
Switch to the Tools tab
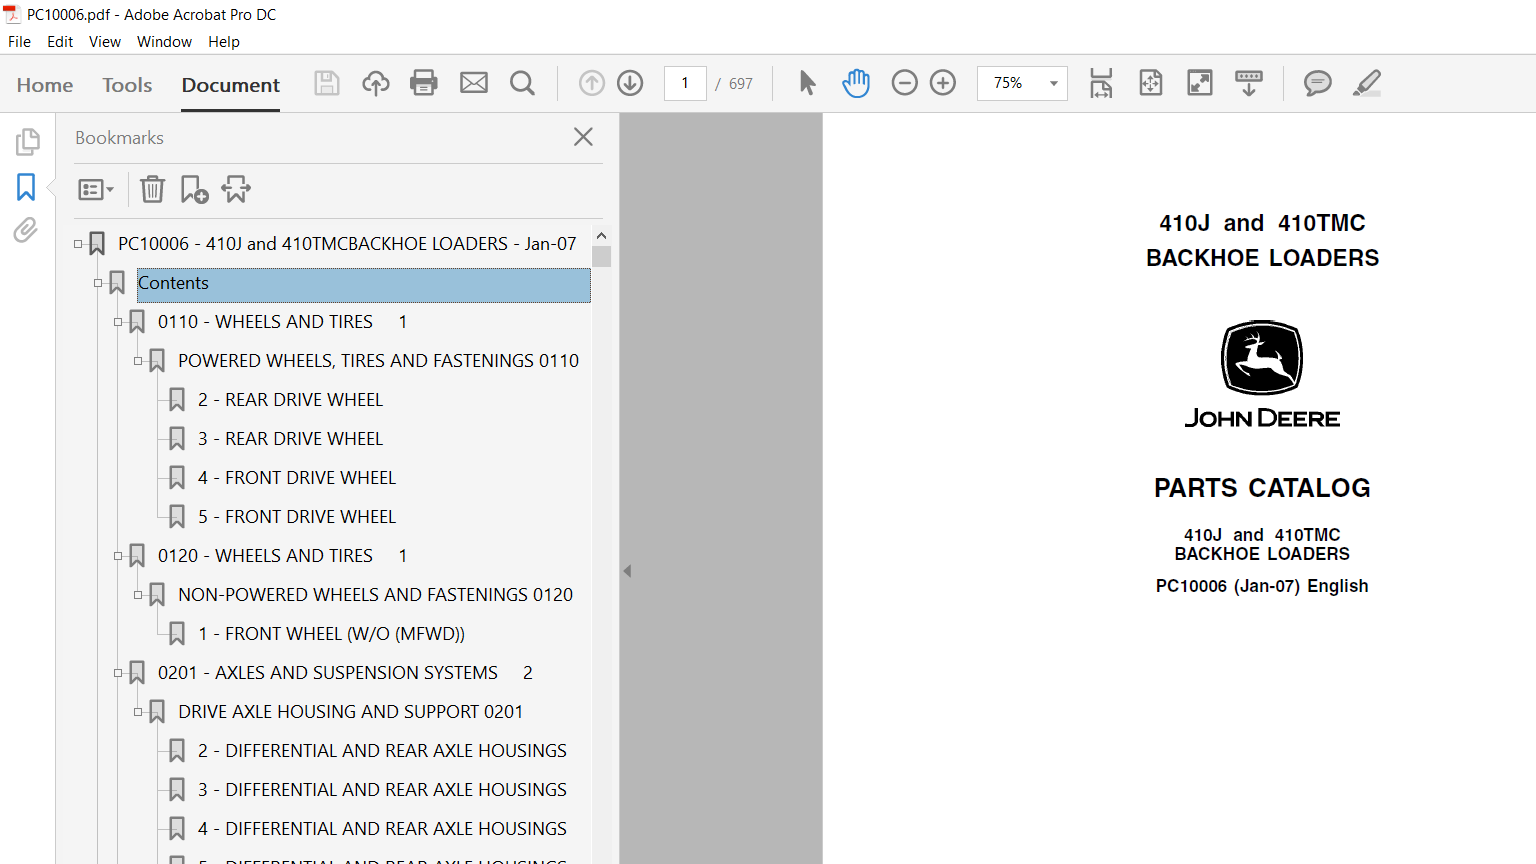127,85
